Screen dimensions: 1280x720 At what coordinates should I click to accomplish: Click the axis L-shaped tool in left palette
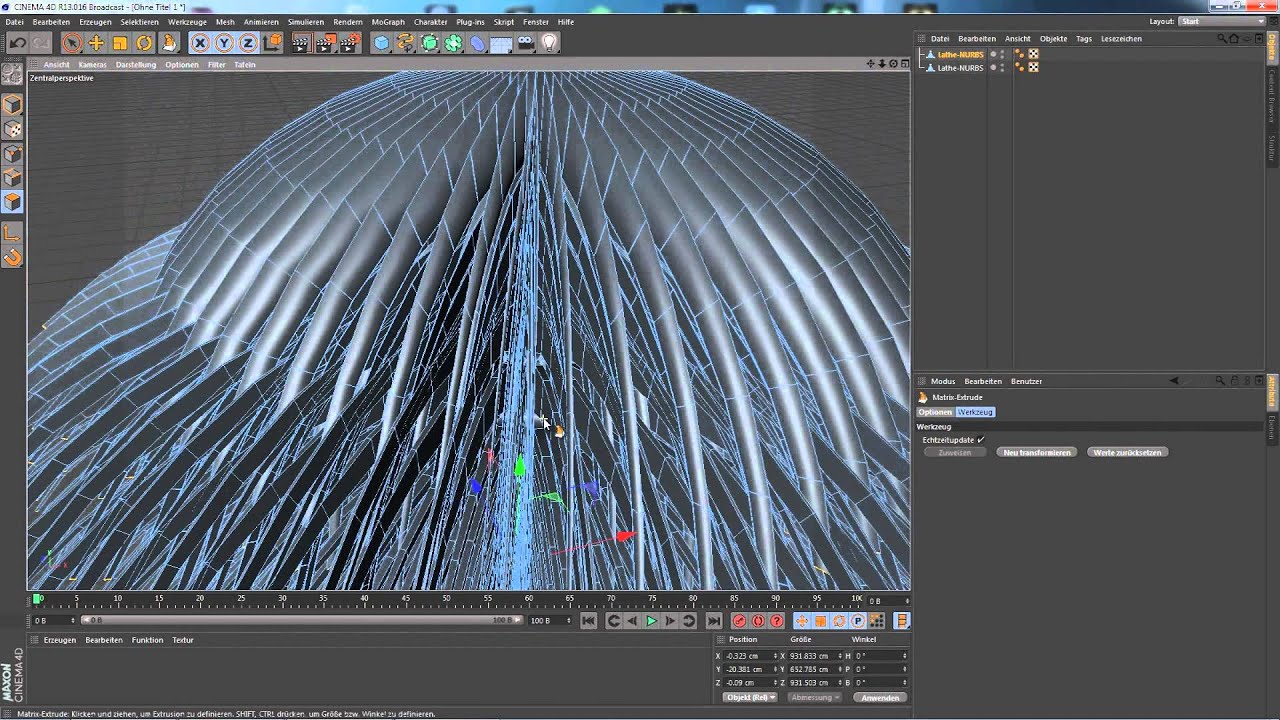point(13,233)
